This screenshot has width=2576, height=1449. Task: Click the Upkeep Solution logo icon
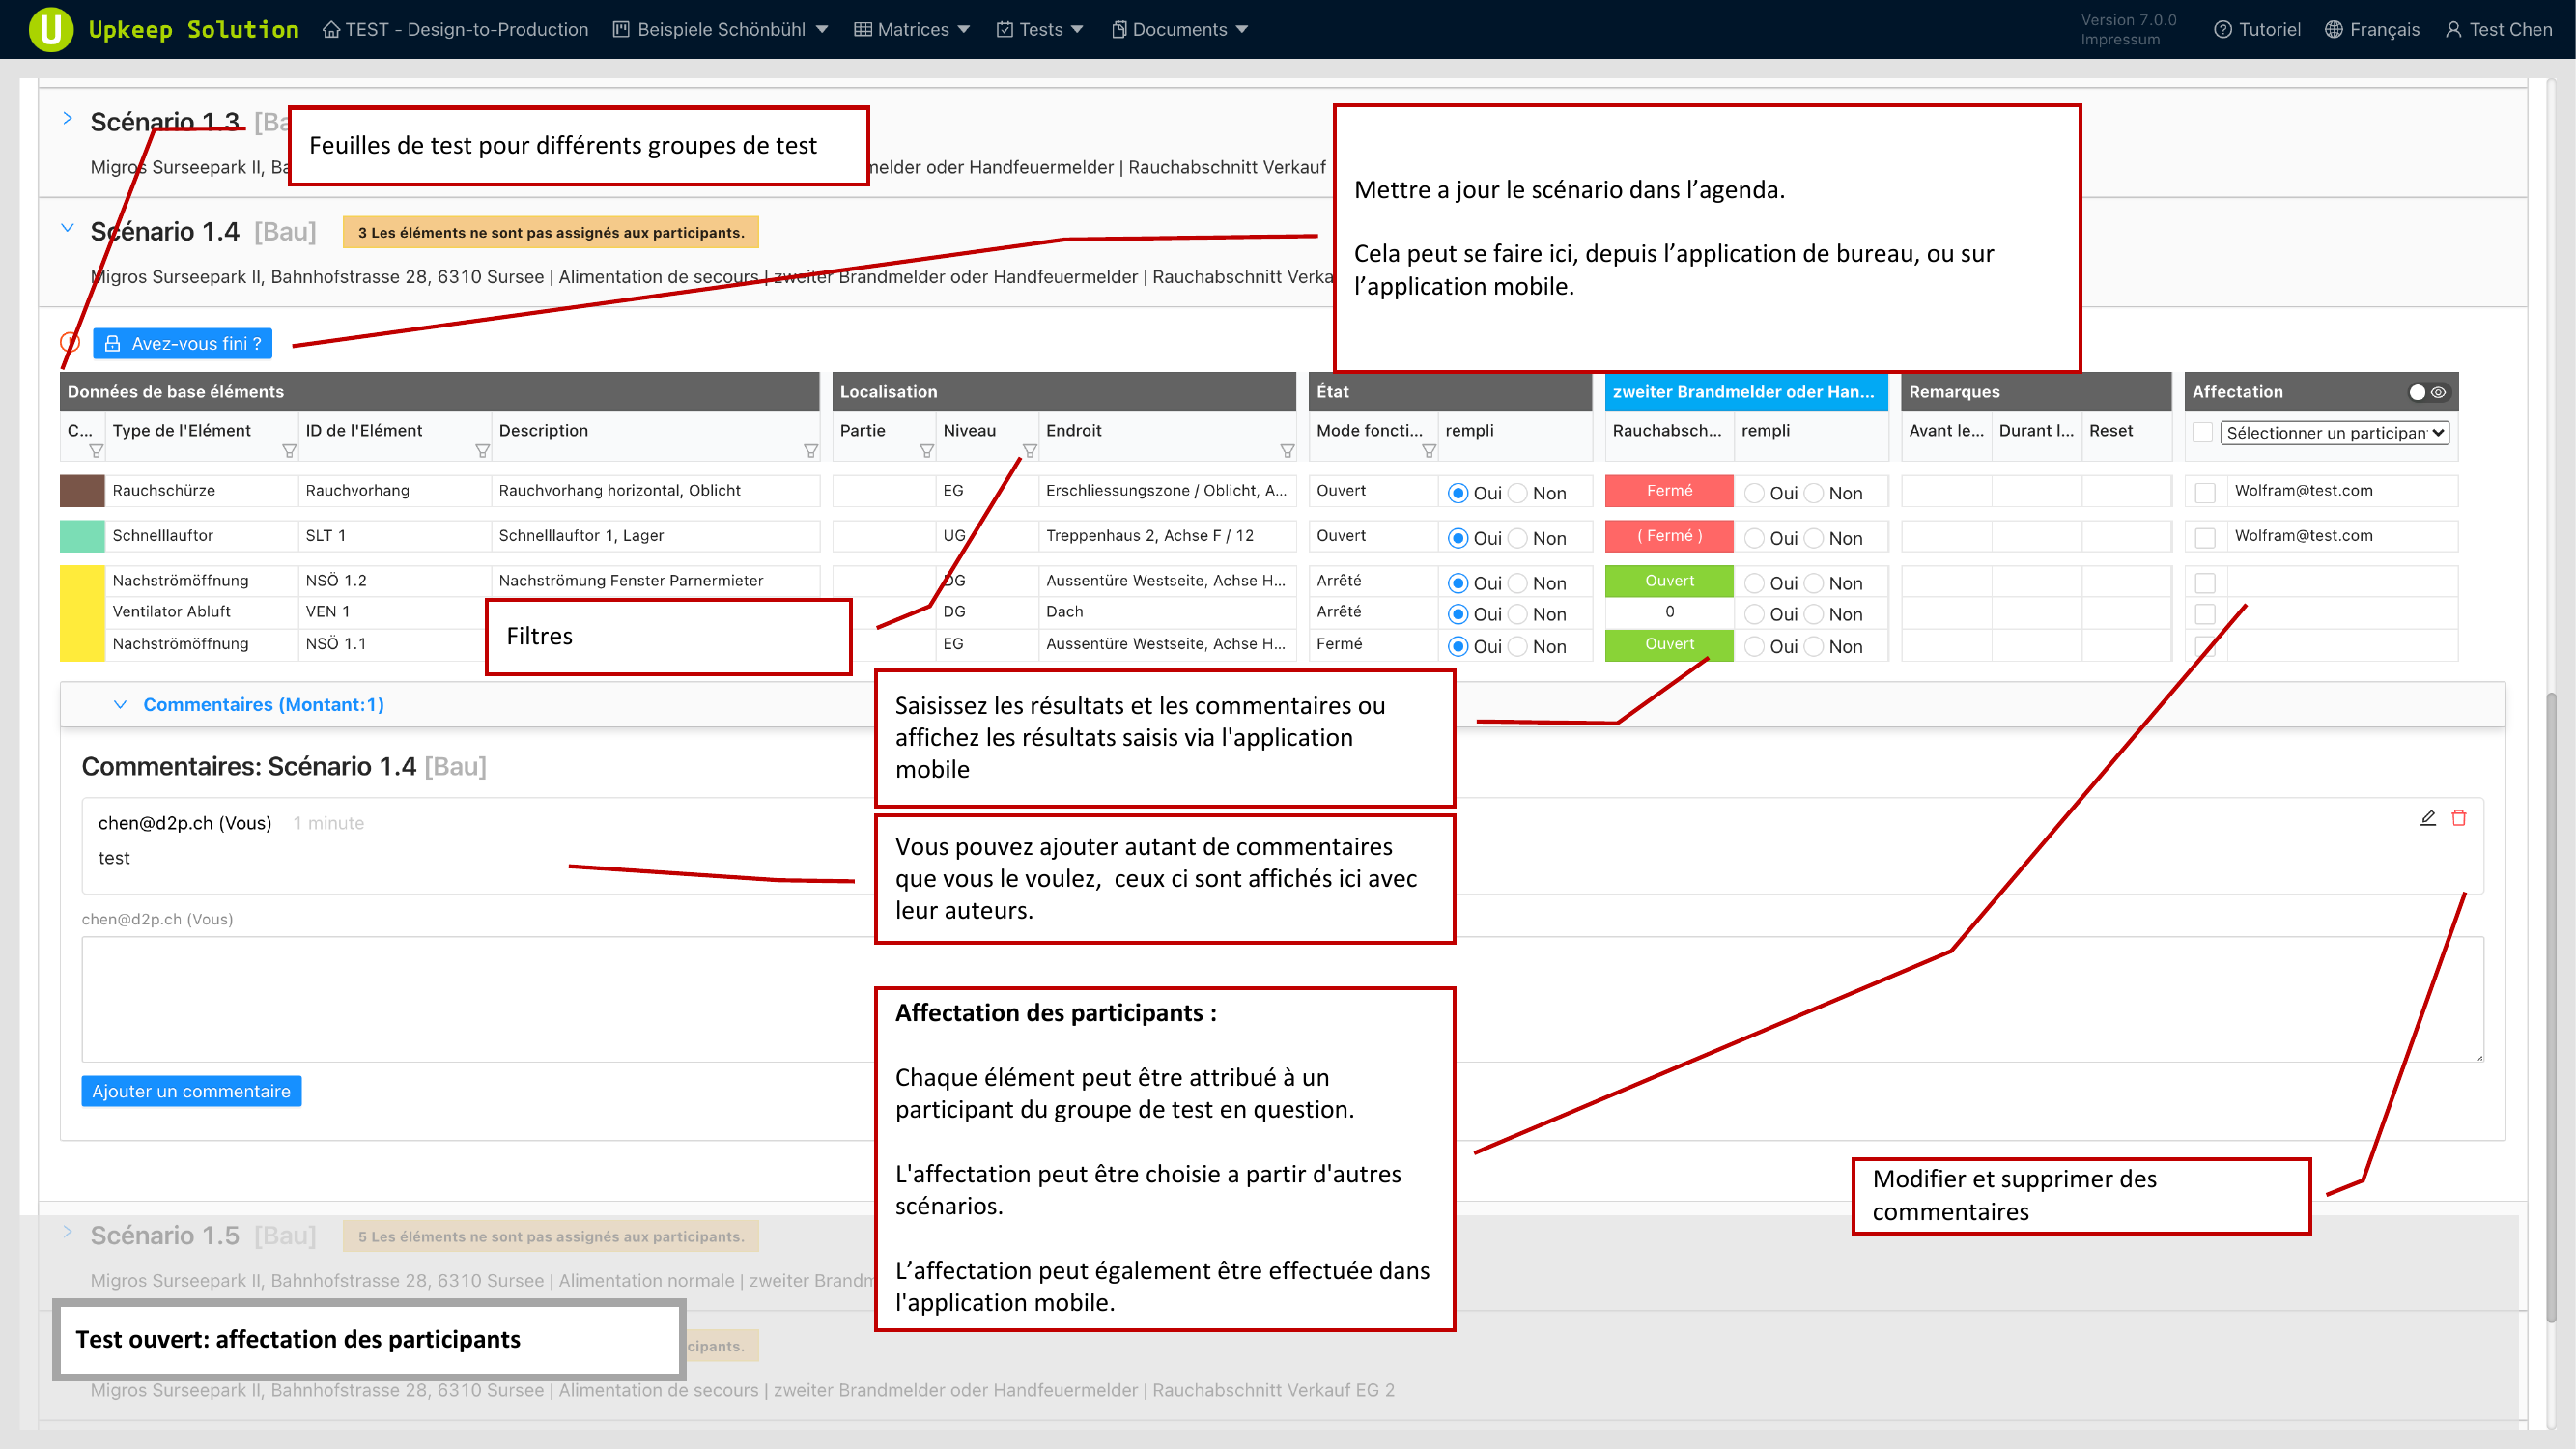[x=50, y=29]
